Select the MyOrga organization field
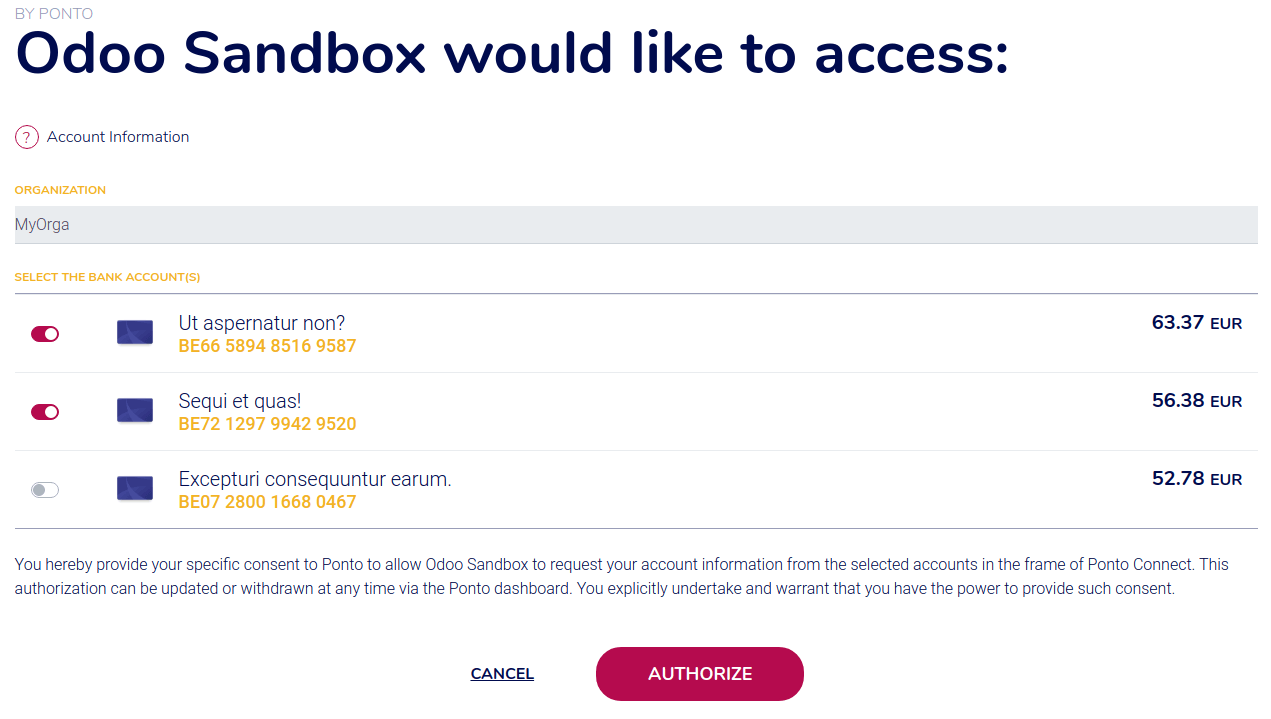The width and height of the screenshot is (1271, 719). pos(636,224)
